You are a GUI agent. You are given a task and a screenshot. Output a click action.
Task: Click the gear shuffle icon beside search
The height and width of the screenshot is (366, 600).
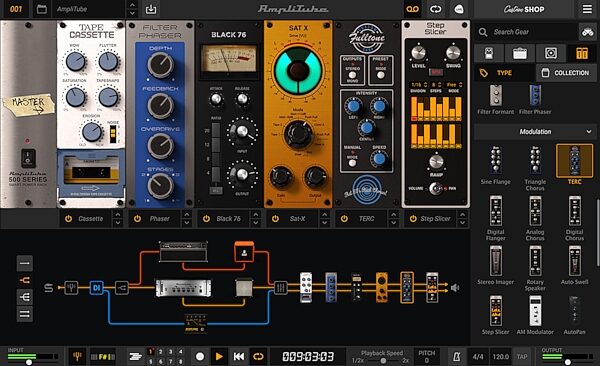(588, 32)
